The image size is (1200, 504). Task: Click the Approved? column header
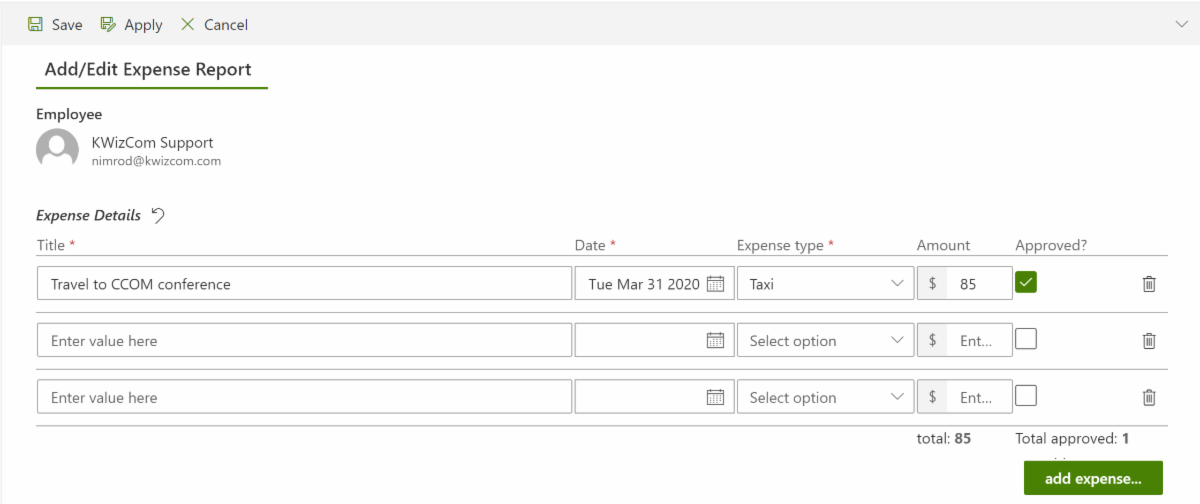click(1051, 245)
